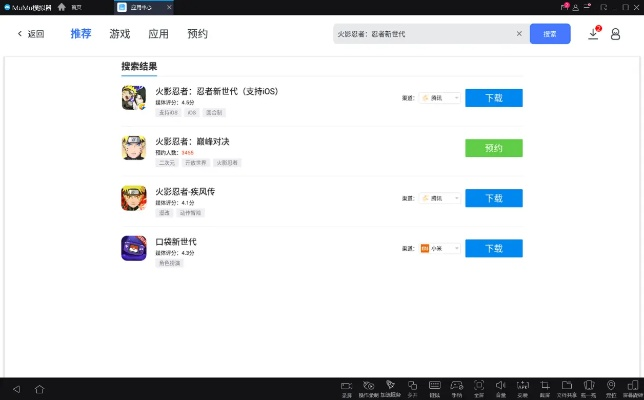The height and width of the screenshot is (400, 644).
Task: Clear the search box text
Action: click(519, 33)
